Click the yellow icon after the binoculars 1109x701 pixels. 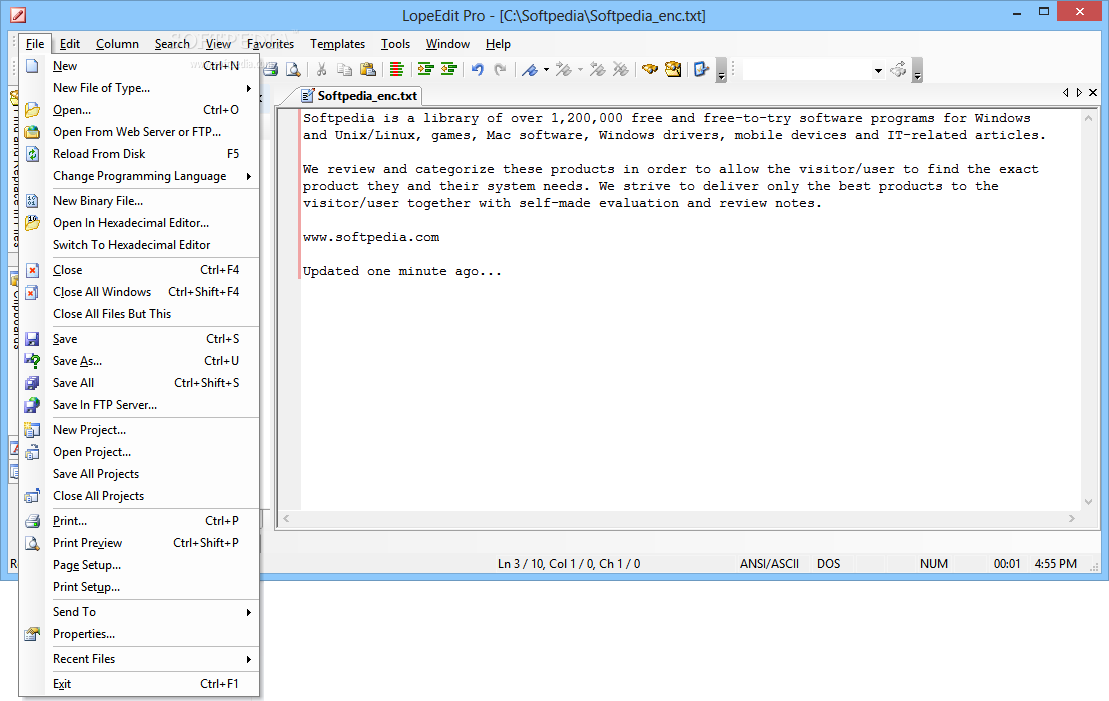click(673, 69)
